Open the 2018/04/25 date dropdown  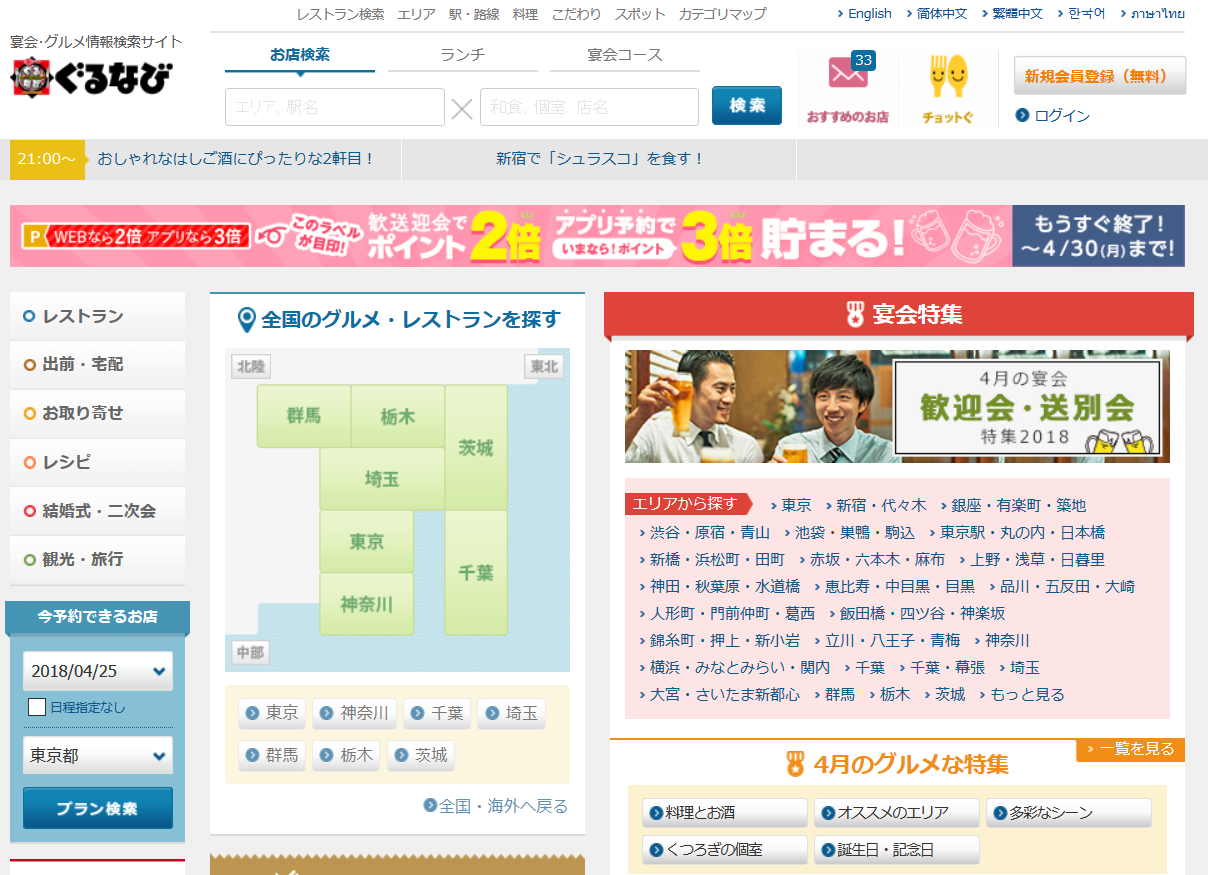(98, 672)
